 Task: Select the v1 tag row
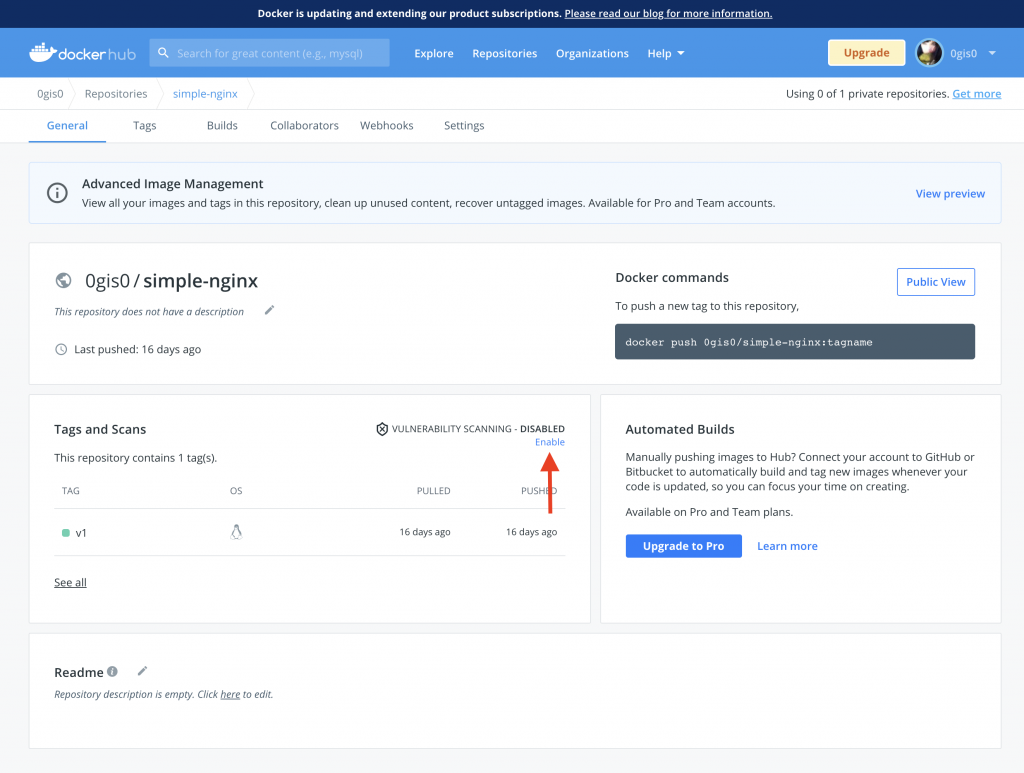(x=310, y=532)
